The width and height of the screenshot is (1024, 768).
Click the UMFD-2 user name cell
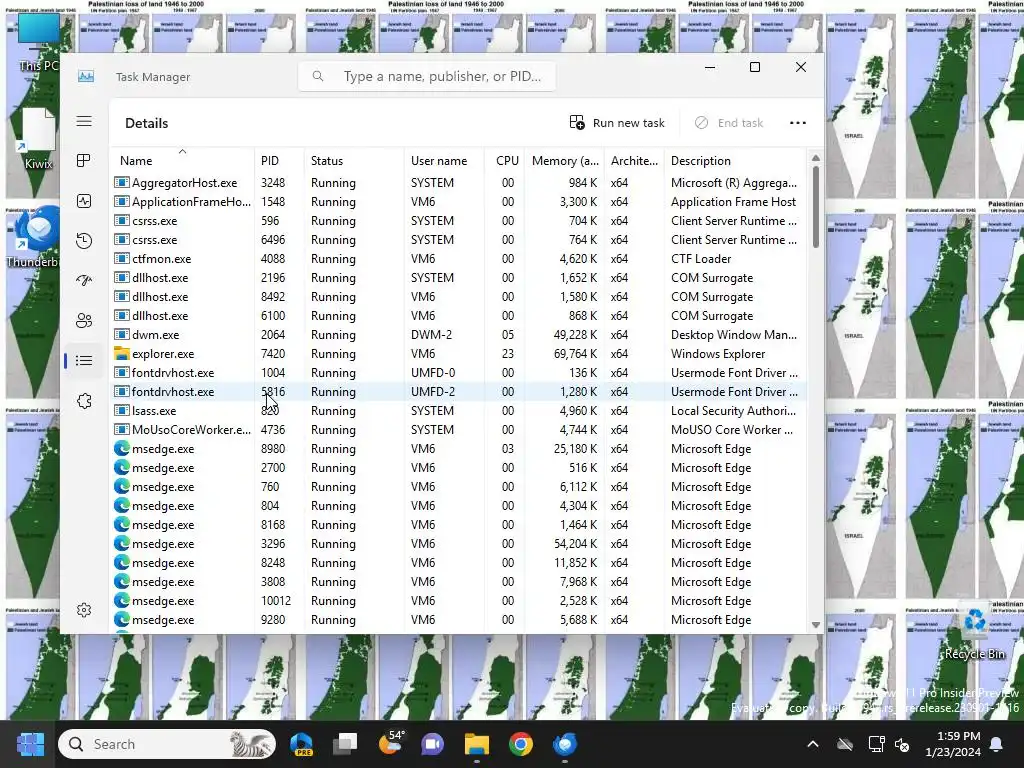[433, 392]
